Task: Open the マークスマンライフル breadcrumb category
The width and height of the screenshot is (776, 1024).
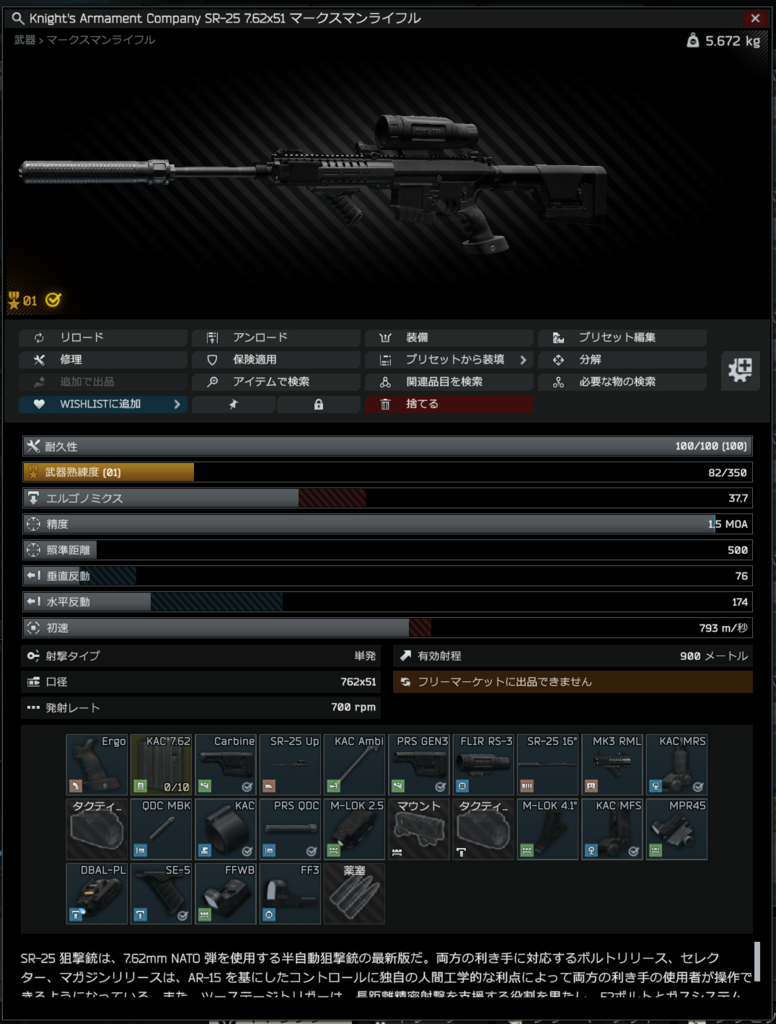Action: click(101, 40)
